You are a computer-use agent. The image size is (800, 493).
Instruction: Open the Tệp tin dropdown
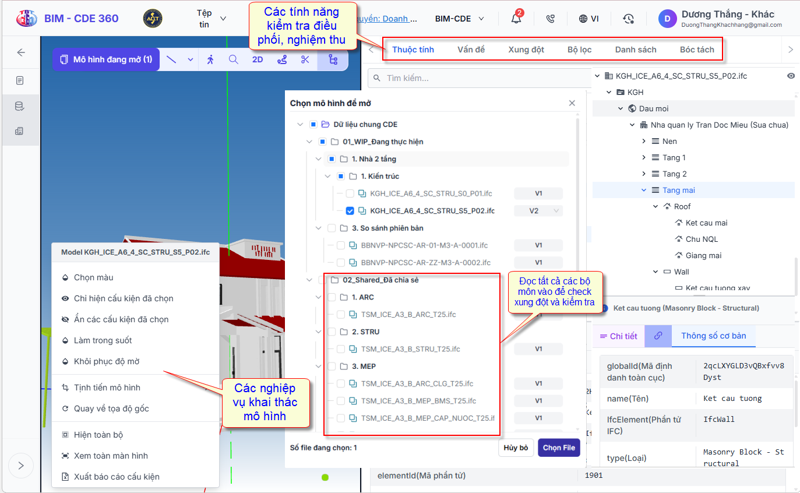(211, 19)
